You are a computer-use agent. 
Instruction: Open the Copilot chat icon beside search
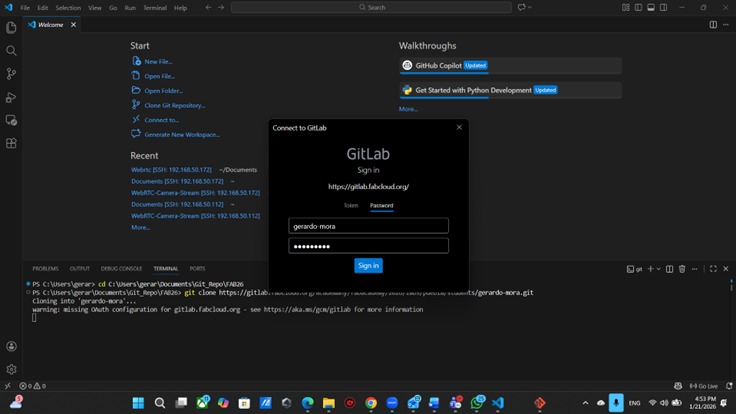click(x=521, y=8)
